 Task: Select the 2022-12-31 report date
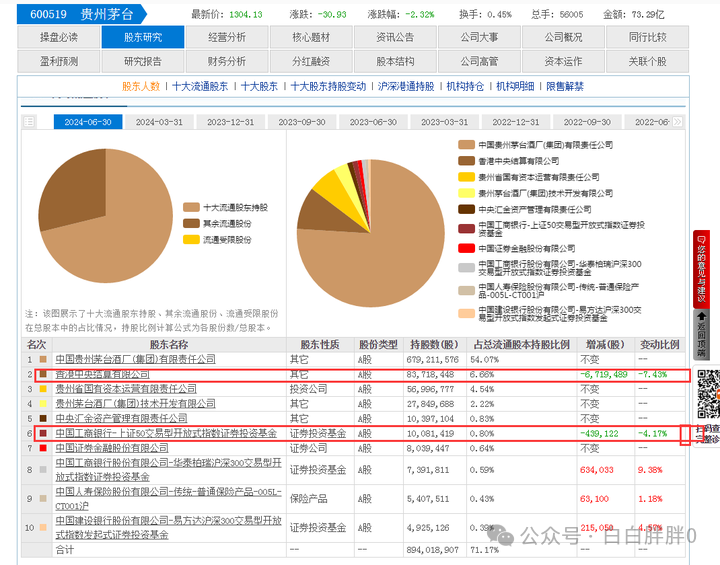click(516, 122)
